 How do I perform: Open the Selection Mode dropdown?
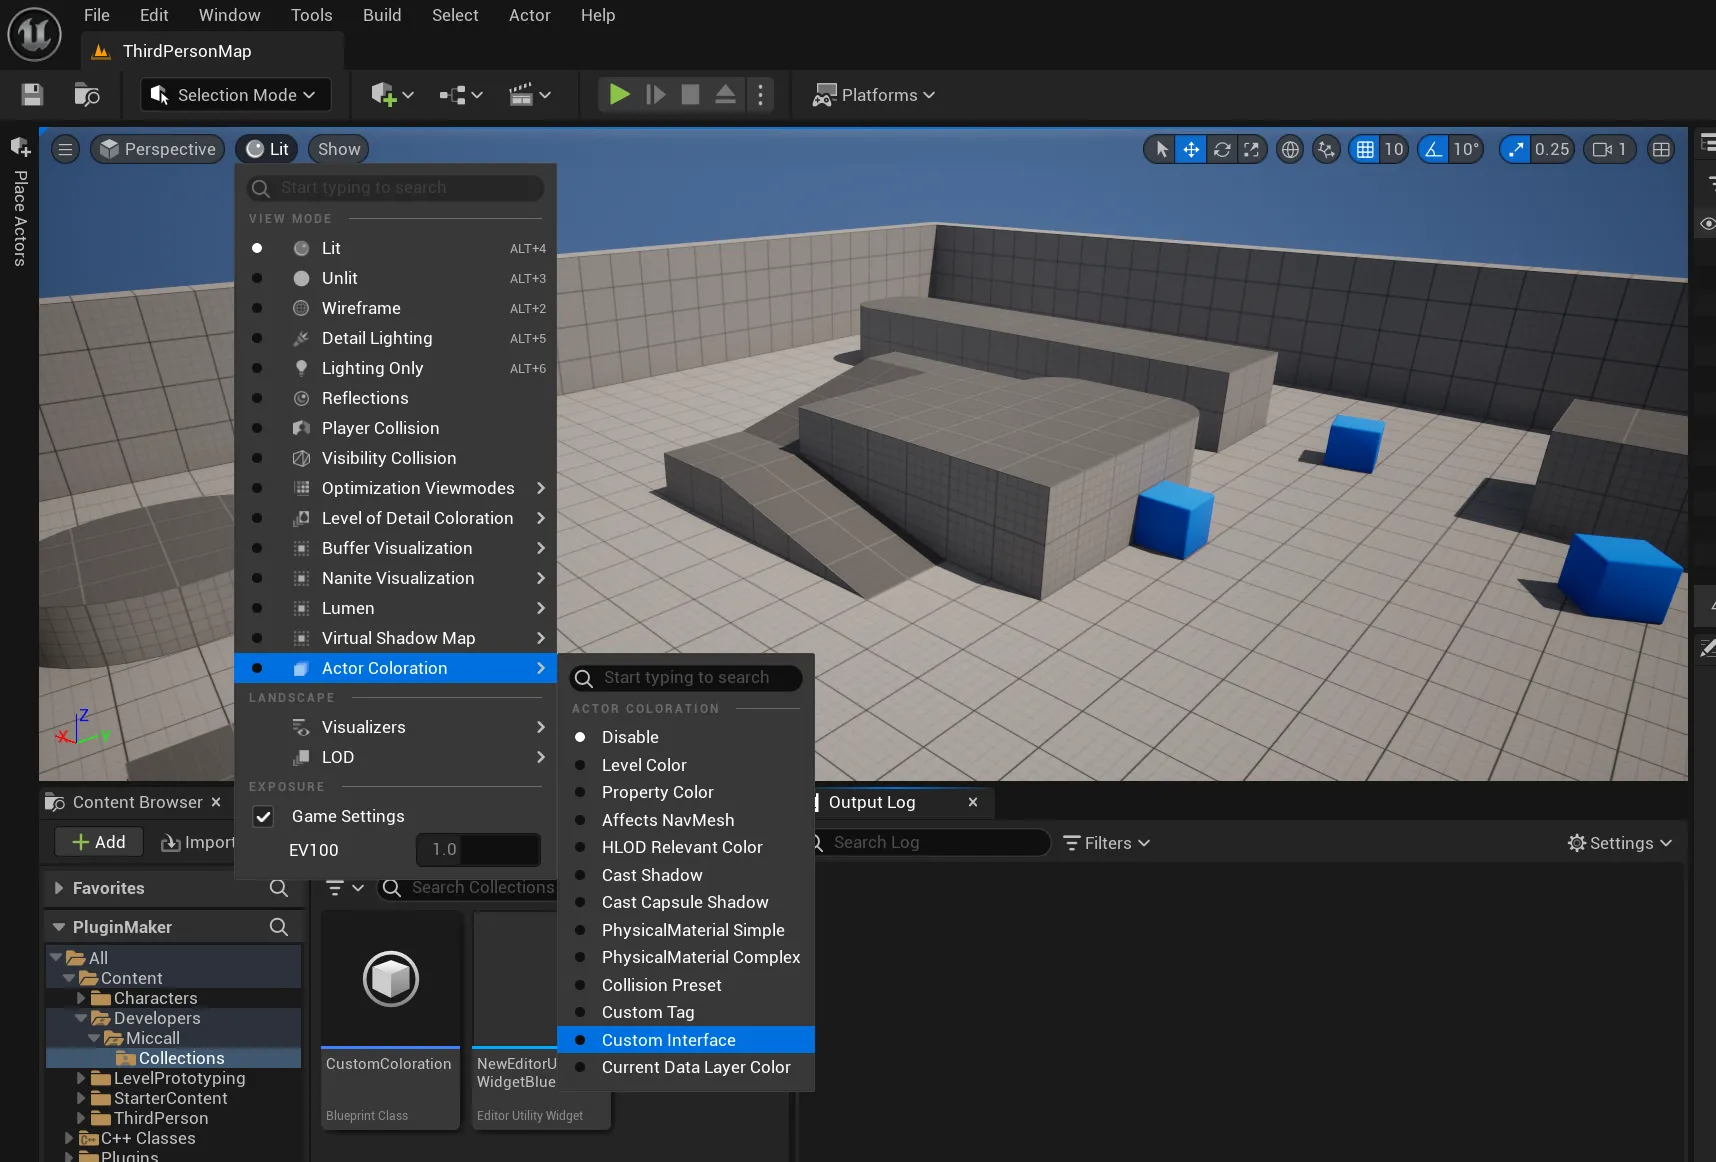coord(235,95)
